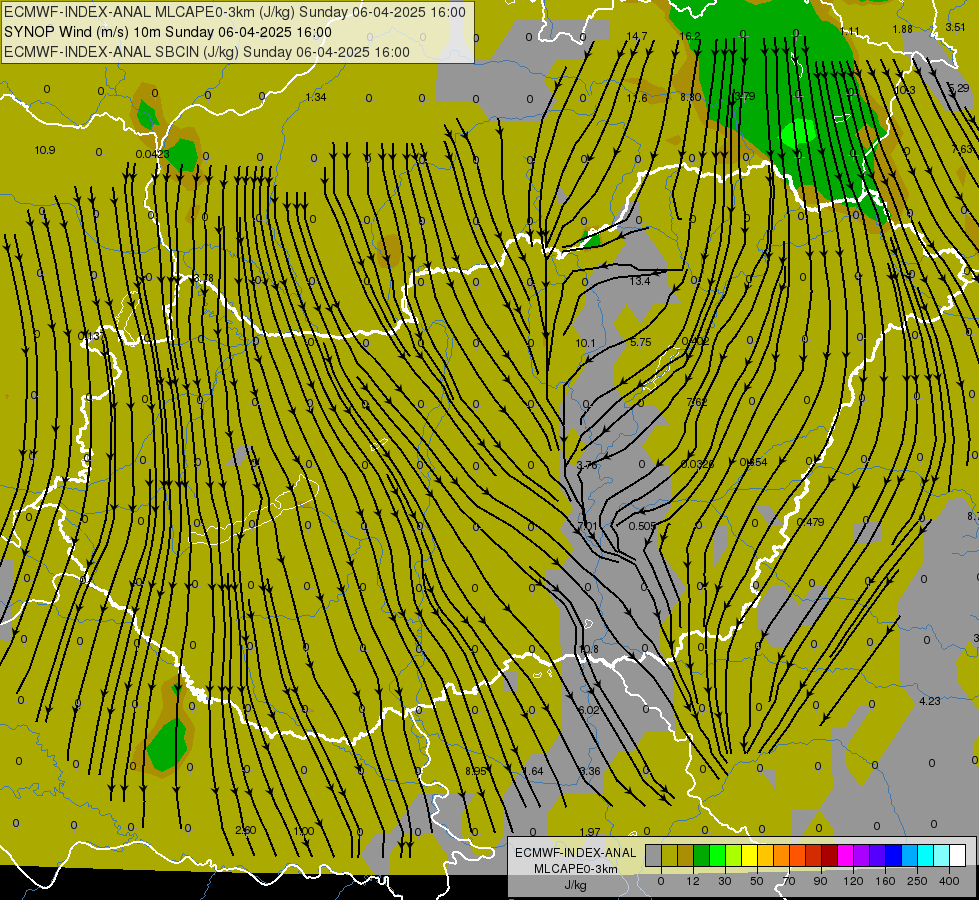Click the olive swatch in the legend

(669, 855)
